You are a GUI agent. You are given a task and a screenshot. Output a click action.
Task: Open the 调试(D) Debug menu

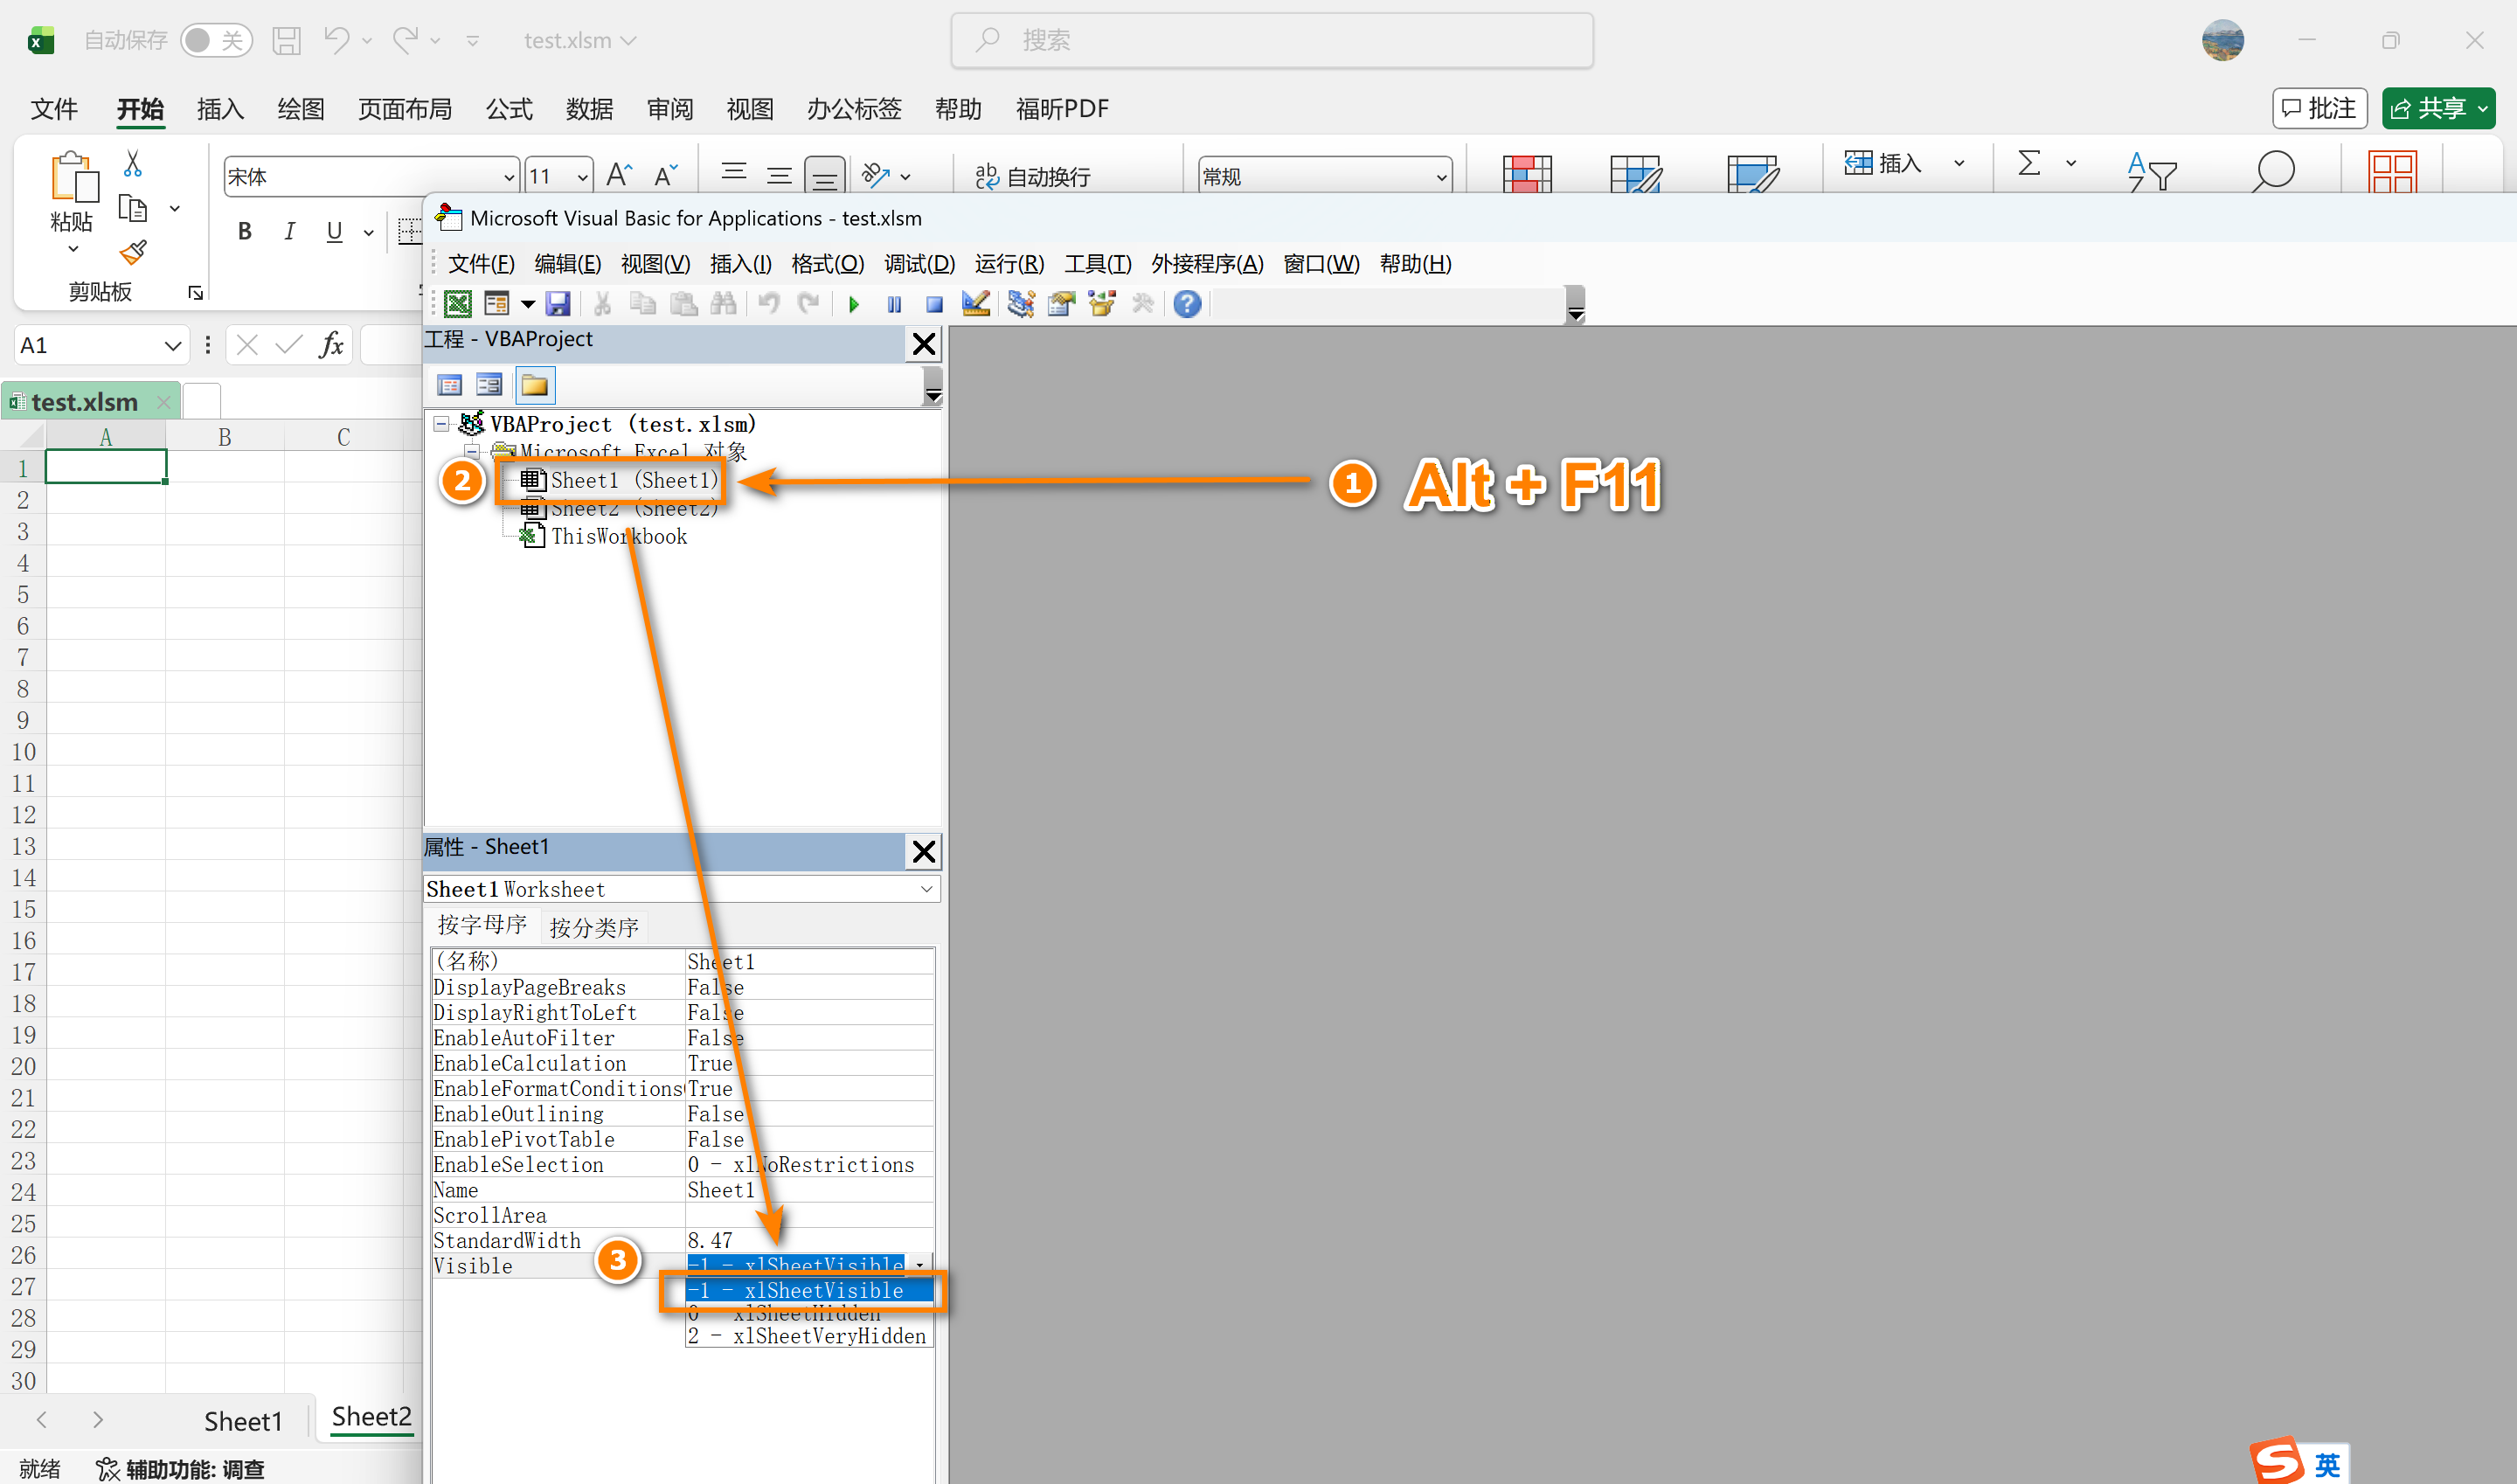[x=918, y=264]
